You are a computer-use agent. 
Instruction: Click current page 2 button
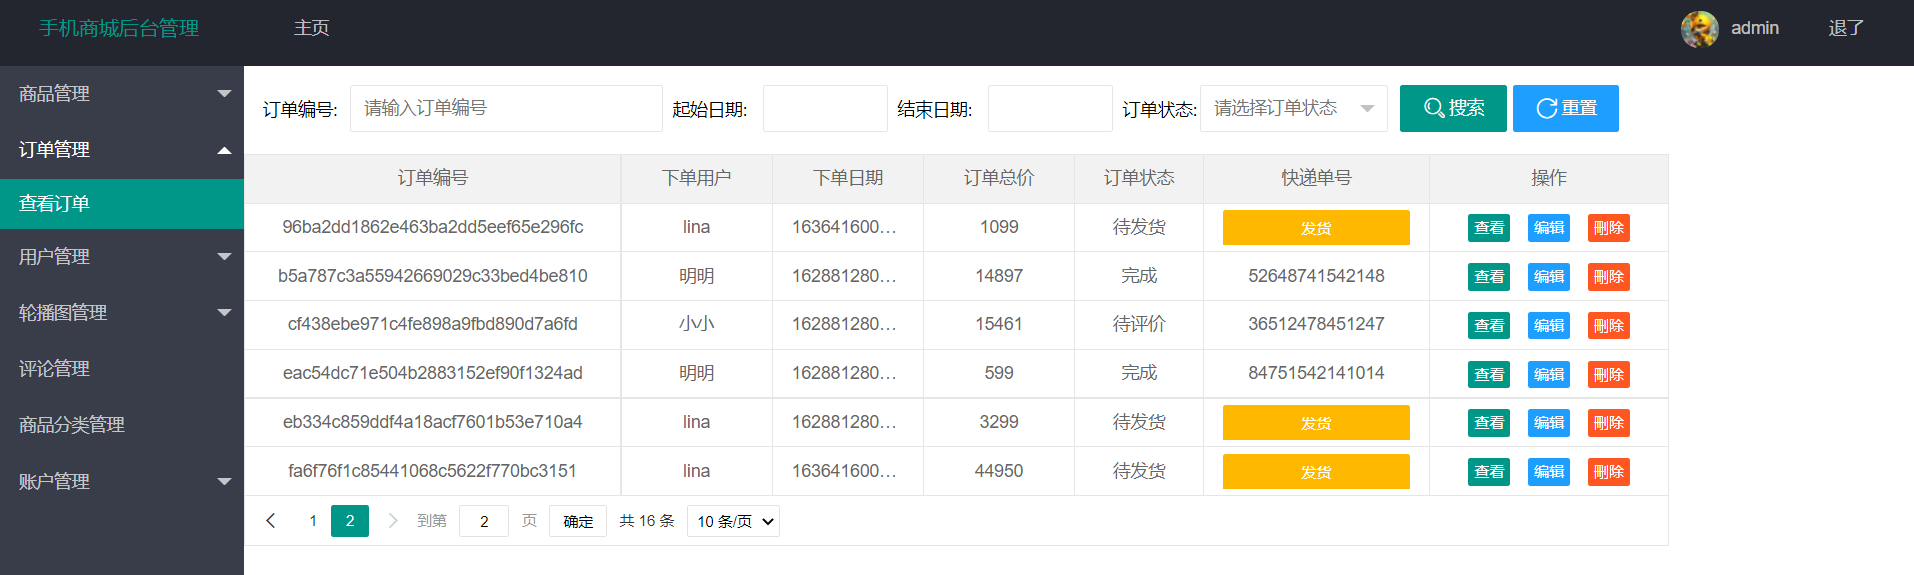click(x=350, y=521)
